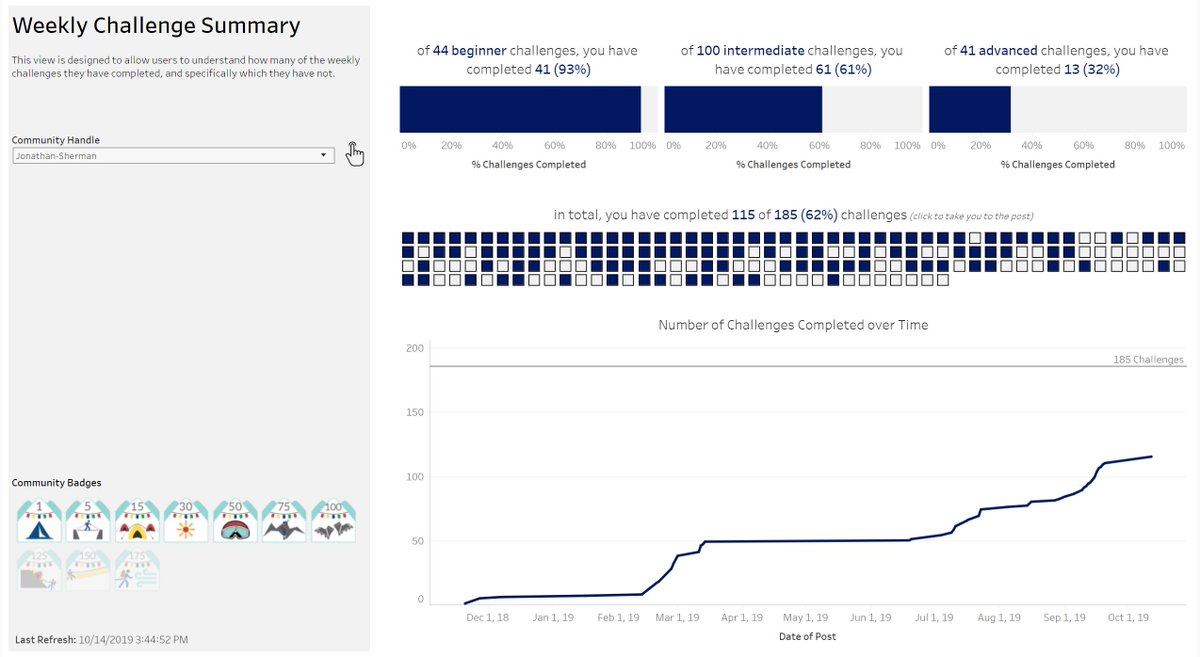
Task: Open the Community Handle dropdown
Action: point(173,156)
